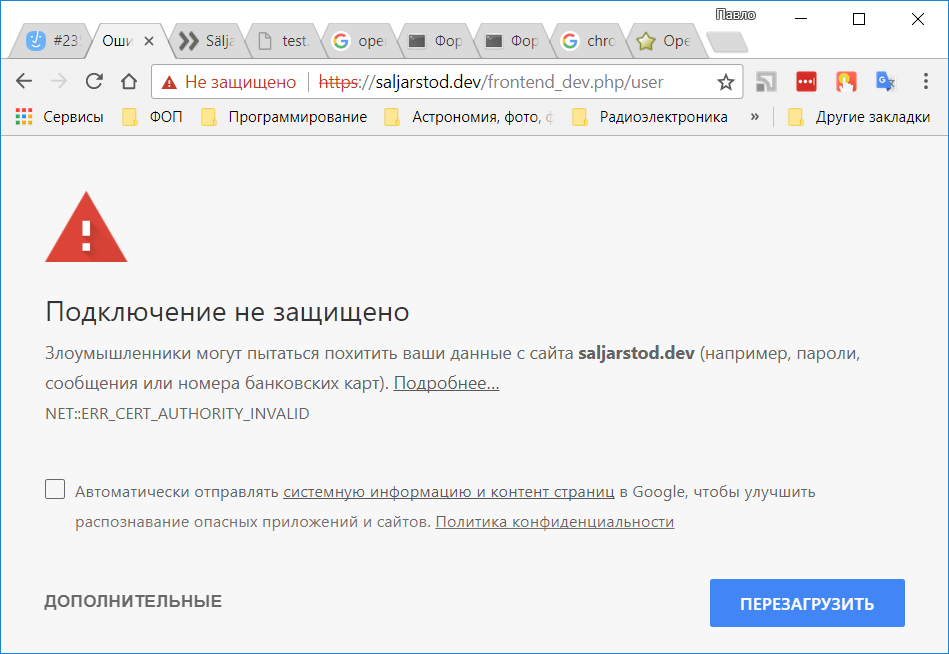Reload the page with the refresh icon
Image resolution: width=949 pixels, height=654 pixels.
pyautogui.click(x=94, y=82)
